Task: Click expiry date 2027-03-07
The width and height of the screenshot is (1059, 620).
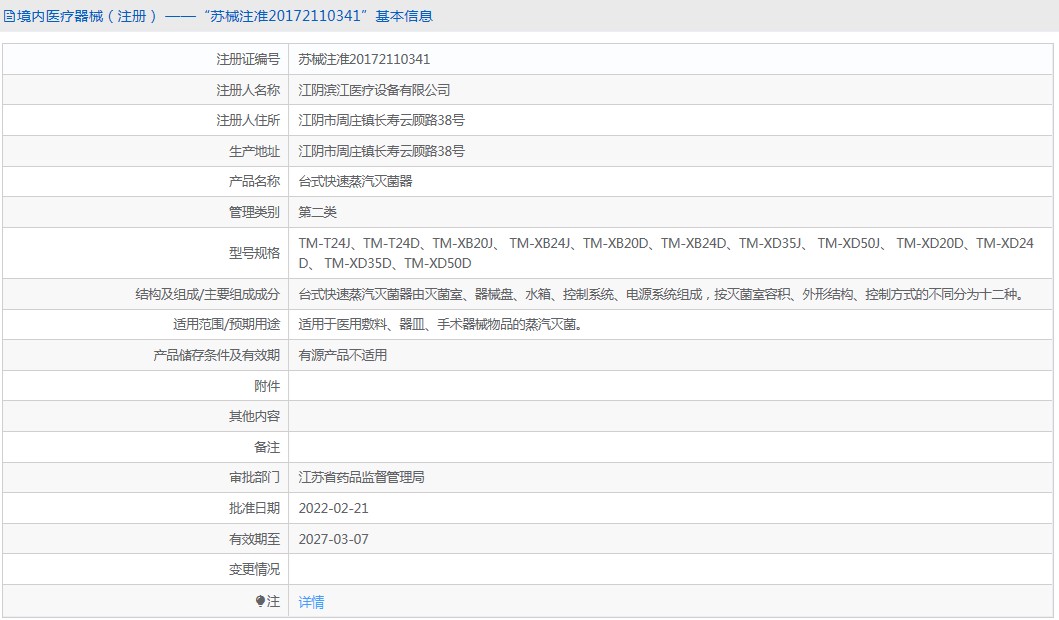Action: click(x=334, y=539)
